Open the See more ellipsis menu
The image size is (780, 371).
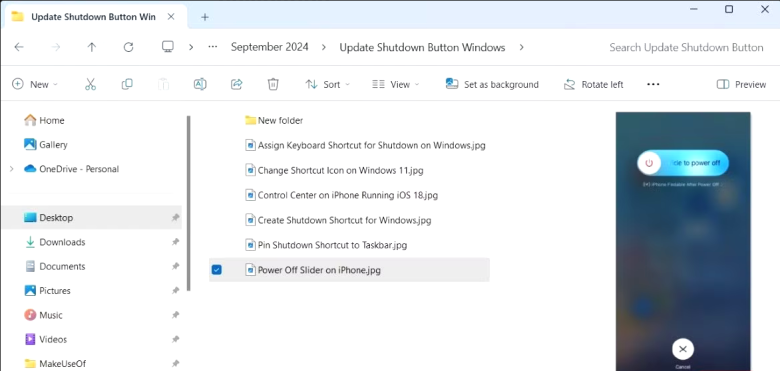653,85
